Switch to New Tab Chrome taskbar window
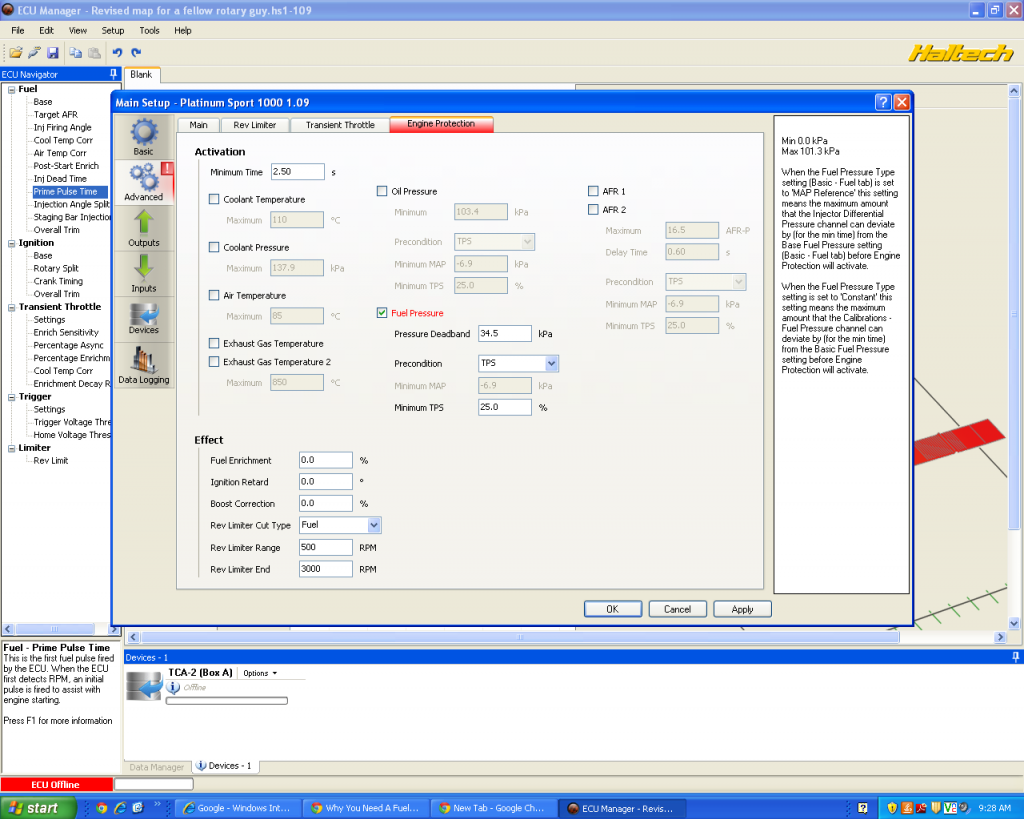Viewport: 1024px width, 819px height. click(494, 808)
